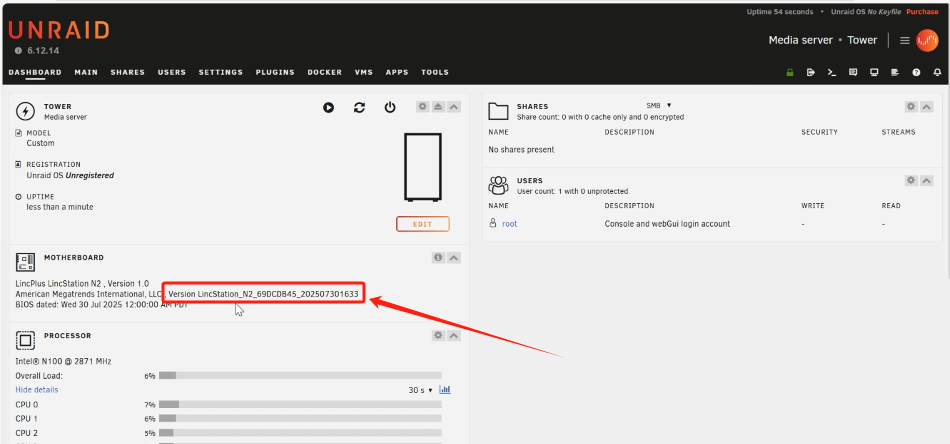Open the SMB protocol dropdown
The width and height of the screenshot is (950, 444).
pyautogui.click(x=659, y=105)
